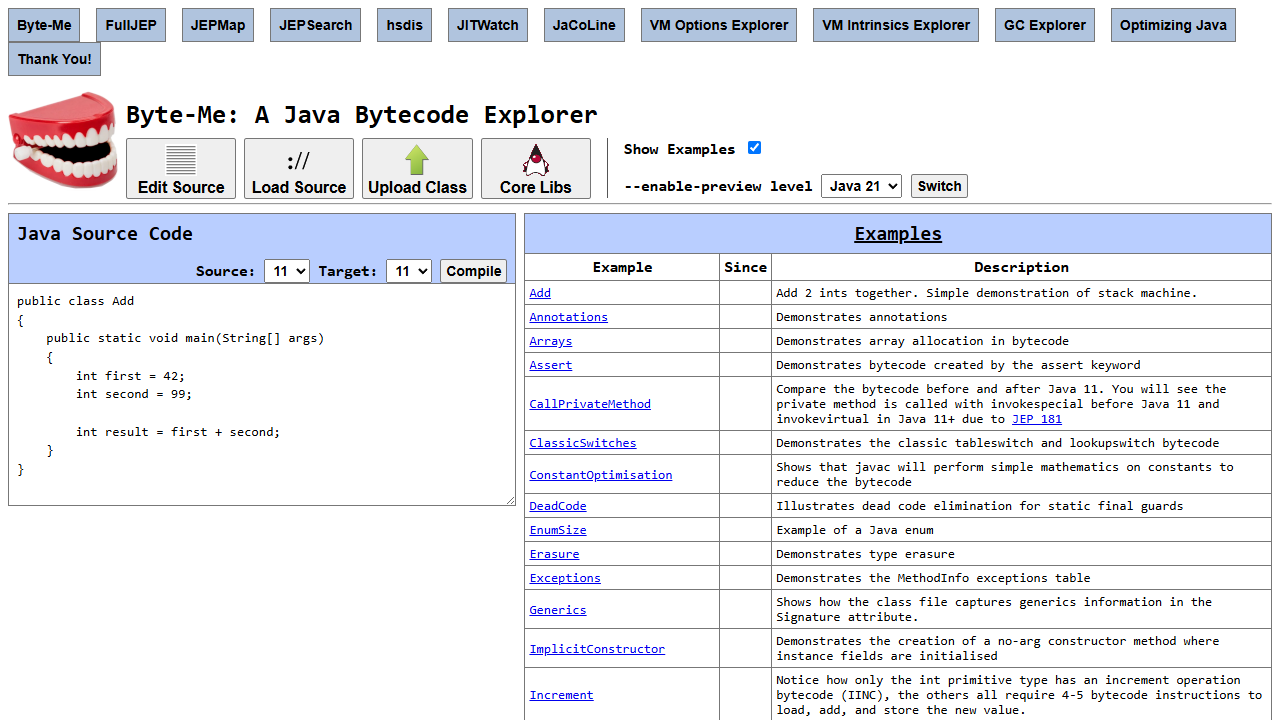Open the CallPrivateMethod example
This screenshot has width=1280, height=720.
[x=590, y=404]
